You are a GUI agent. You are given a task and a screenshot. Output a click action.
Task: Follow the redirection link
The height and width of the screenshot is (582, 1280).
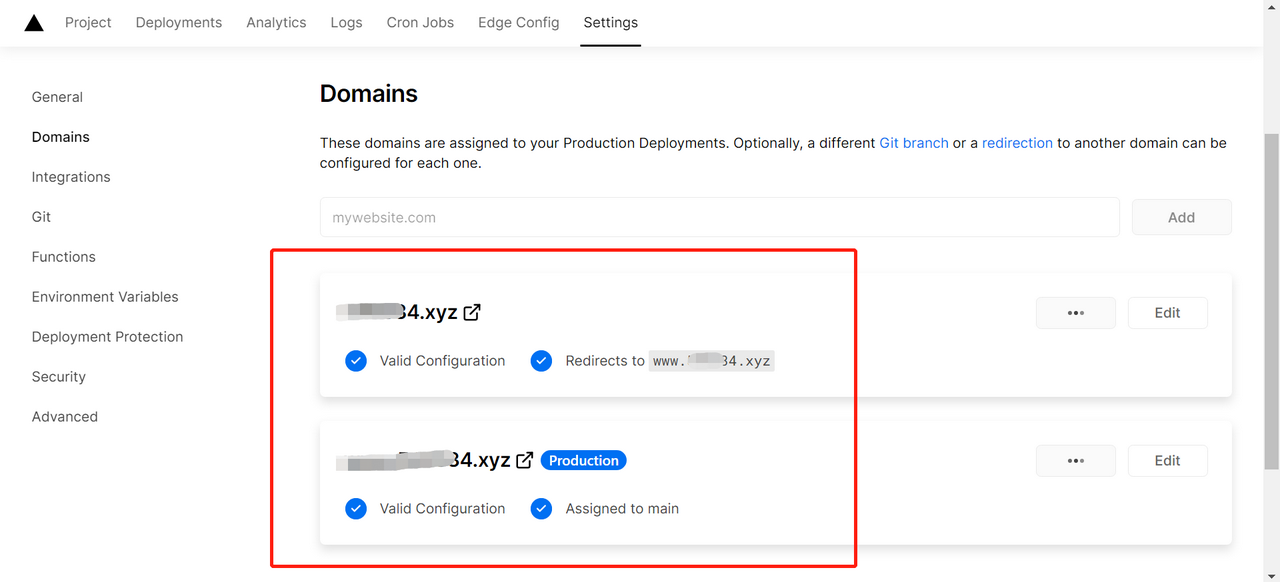click(1017, 143)
